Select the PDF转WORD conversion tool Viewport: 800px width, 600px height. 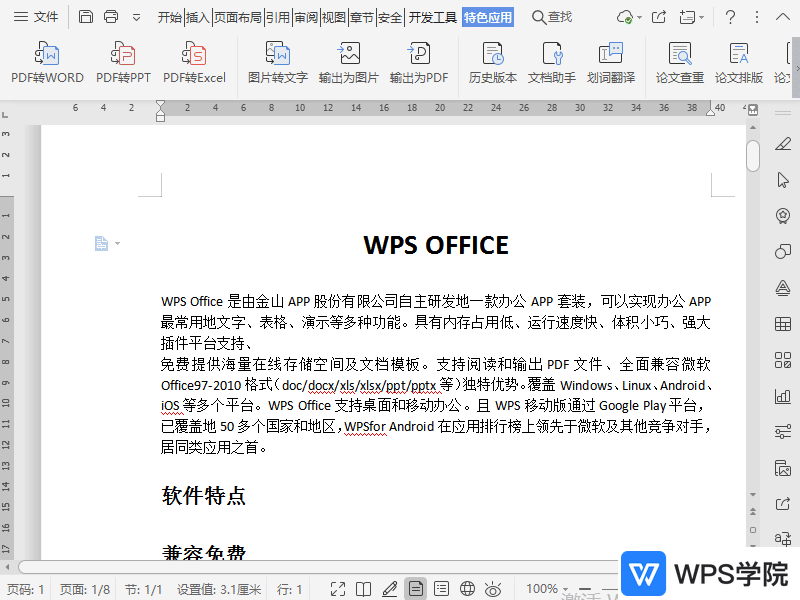pyautogui.click(x=46, y=60)
